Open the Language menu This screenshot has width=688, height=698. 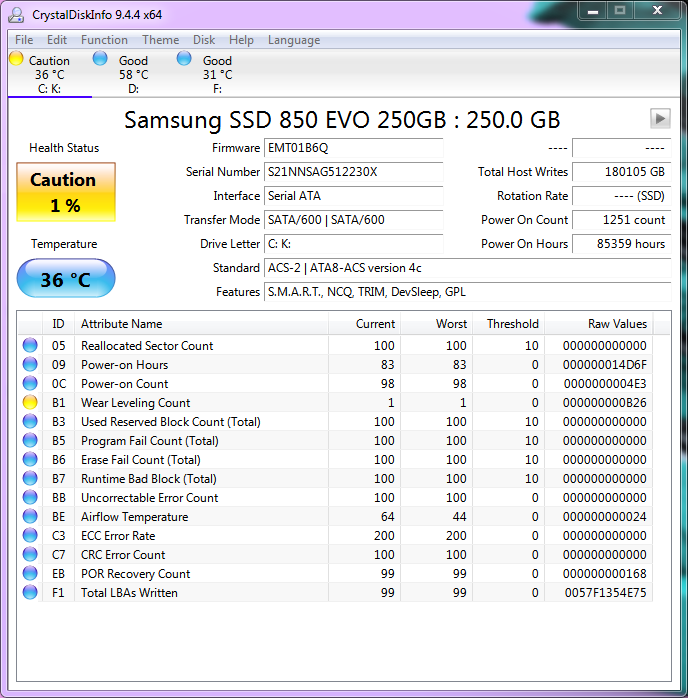(x=294, y=40)
